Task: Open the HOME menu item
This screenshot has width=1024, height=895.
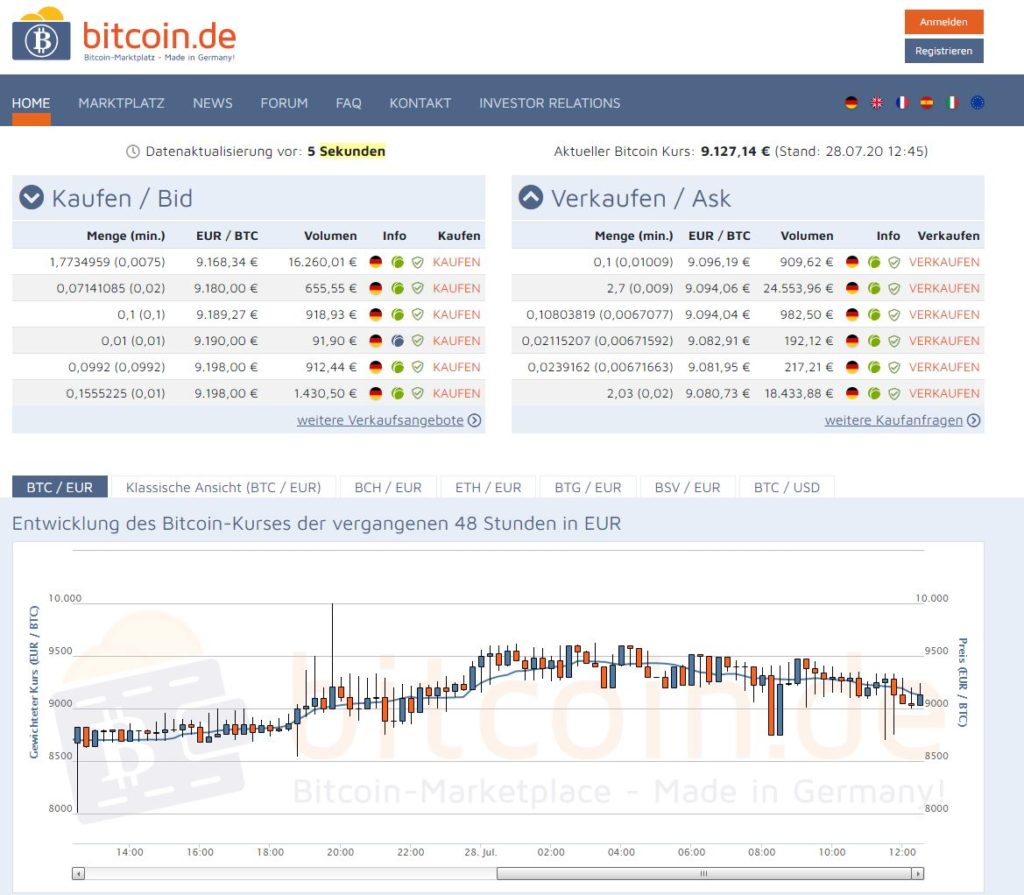Action: point(31,103)
